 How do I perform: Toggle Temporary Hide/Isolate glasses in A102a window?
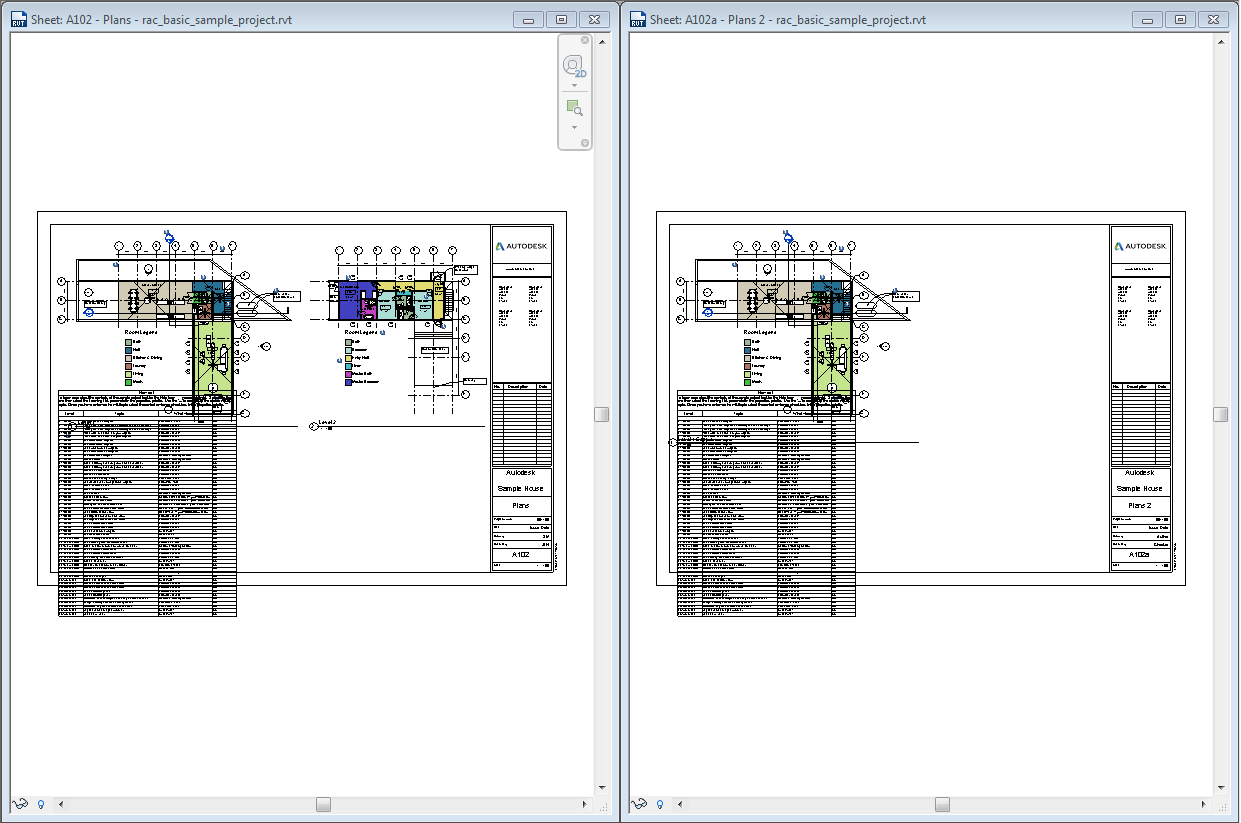coord(640,804)
